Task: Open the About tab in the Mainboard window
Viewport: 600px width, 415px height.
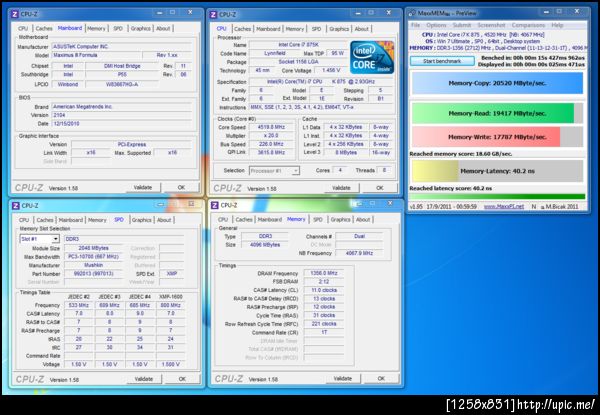Action: (163, 29)
